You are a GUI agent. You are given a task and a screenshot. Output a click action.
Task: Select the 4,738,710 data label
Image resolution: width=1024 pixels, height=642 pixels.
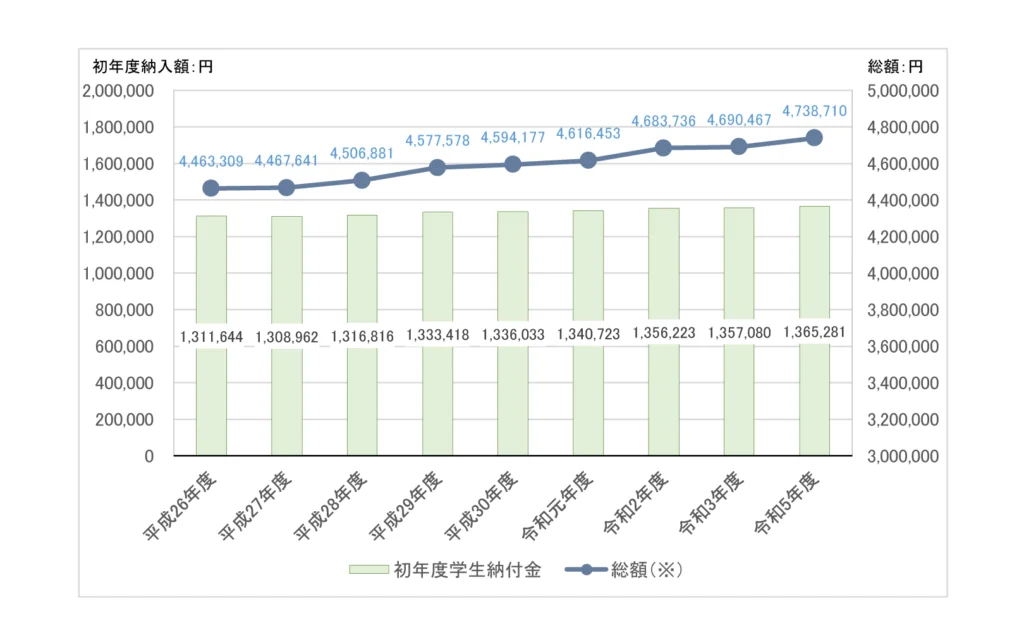[814, 111]
